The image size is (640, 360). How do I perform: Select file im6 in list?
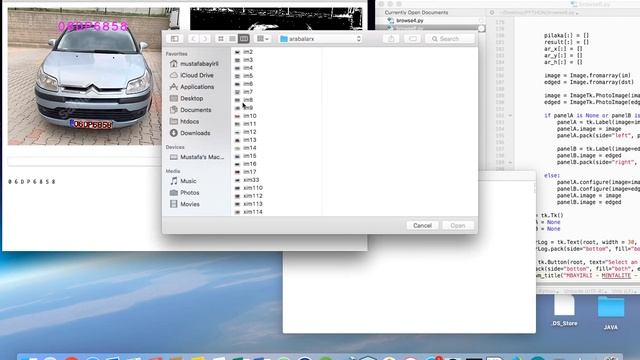point(244,84)
